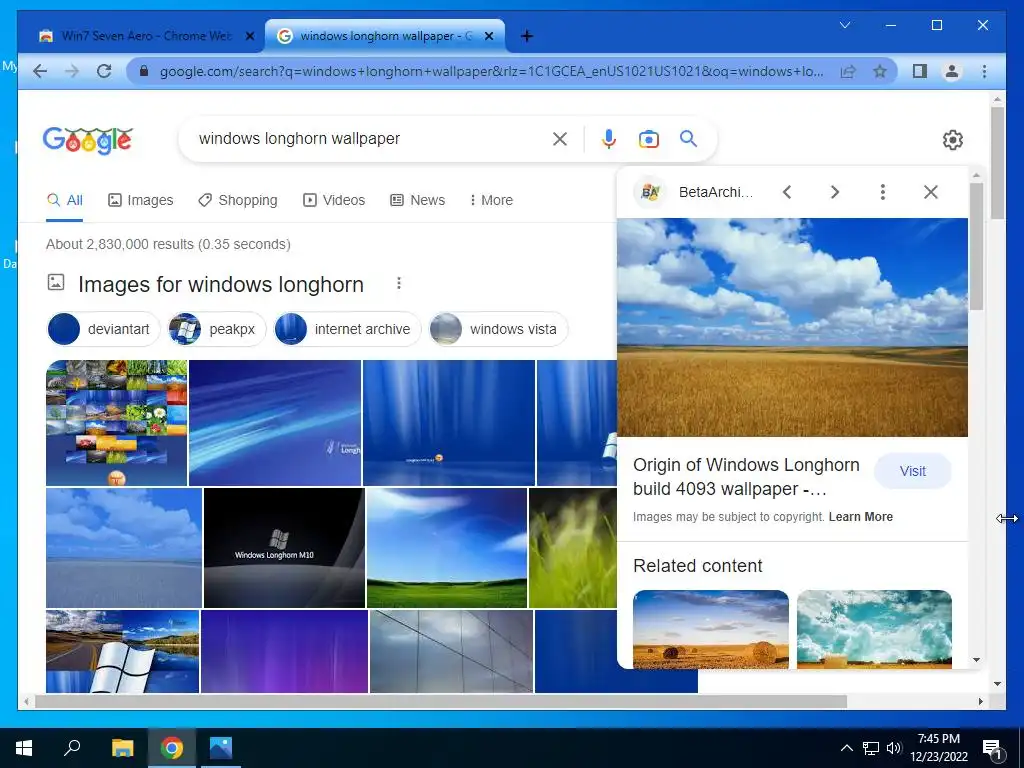Image resolution: width=1024 pixels, height=768 pixels.
Task: Expand the More search options
Action: pyautogui.click(x=491, y=200)
